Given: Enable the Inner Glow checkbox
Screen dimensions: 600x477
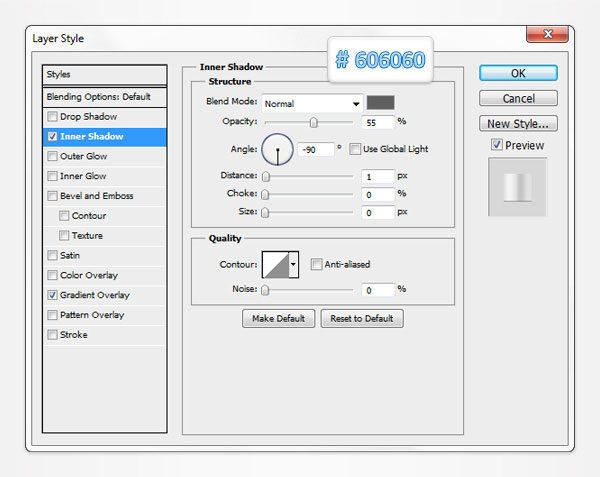Looking at the screenshot, I should pyautogui.click(x=52, y=176).
